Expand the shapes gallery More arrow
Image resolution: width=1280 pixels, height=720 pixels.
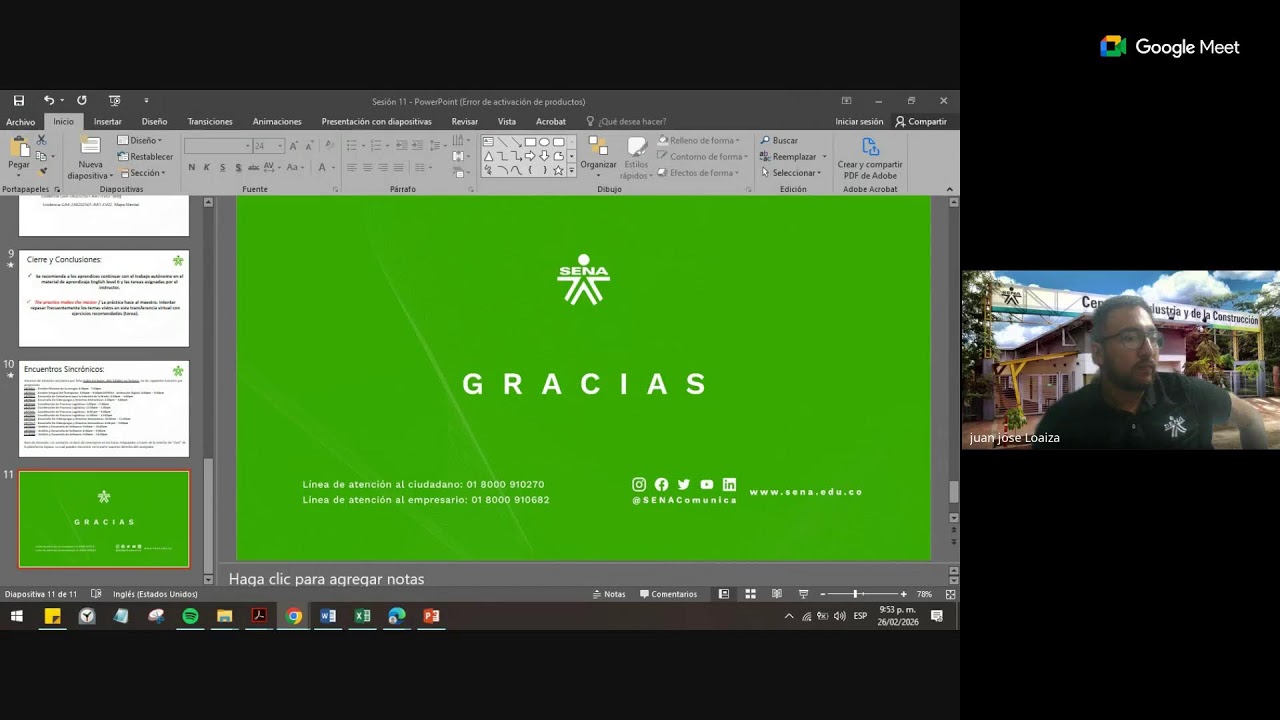coord(572,171)
